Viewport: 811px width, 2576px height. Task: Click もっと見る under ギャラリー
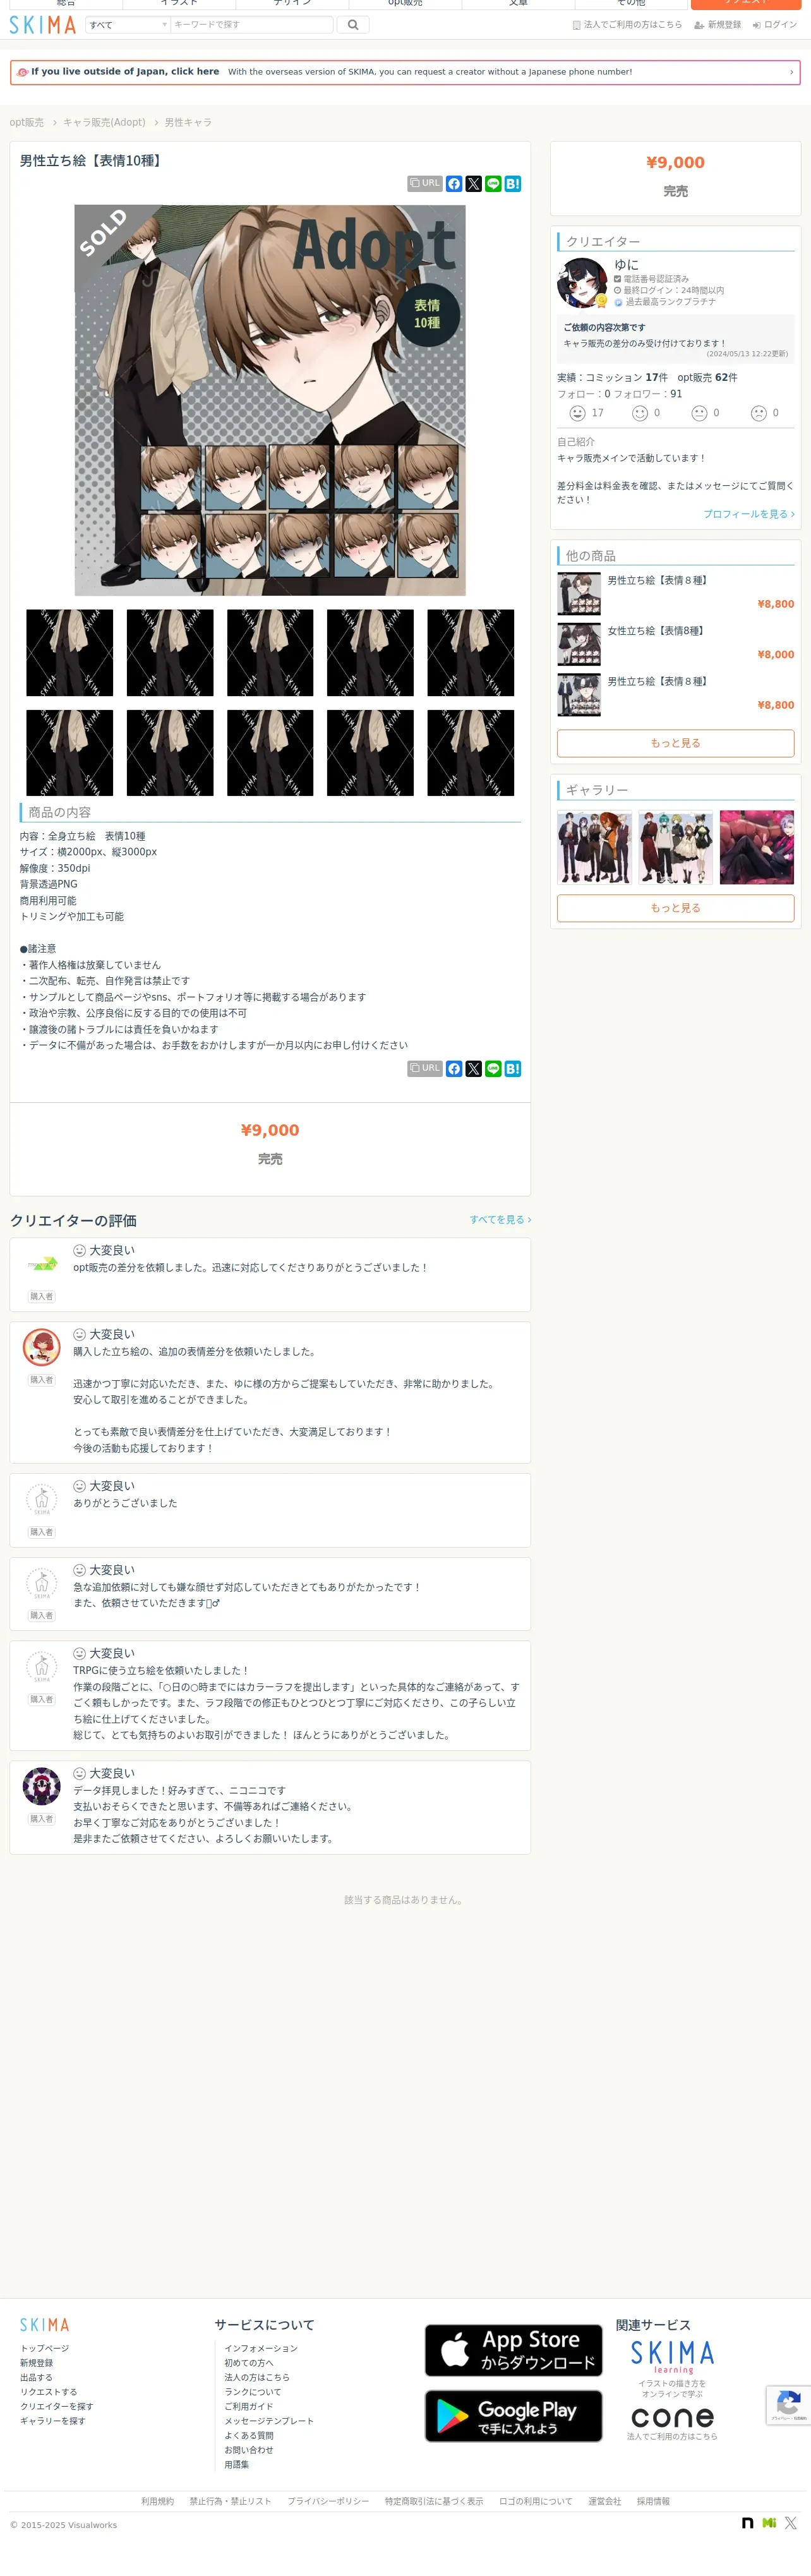tap(675, 908)
